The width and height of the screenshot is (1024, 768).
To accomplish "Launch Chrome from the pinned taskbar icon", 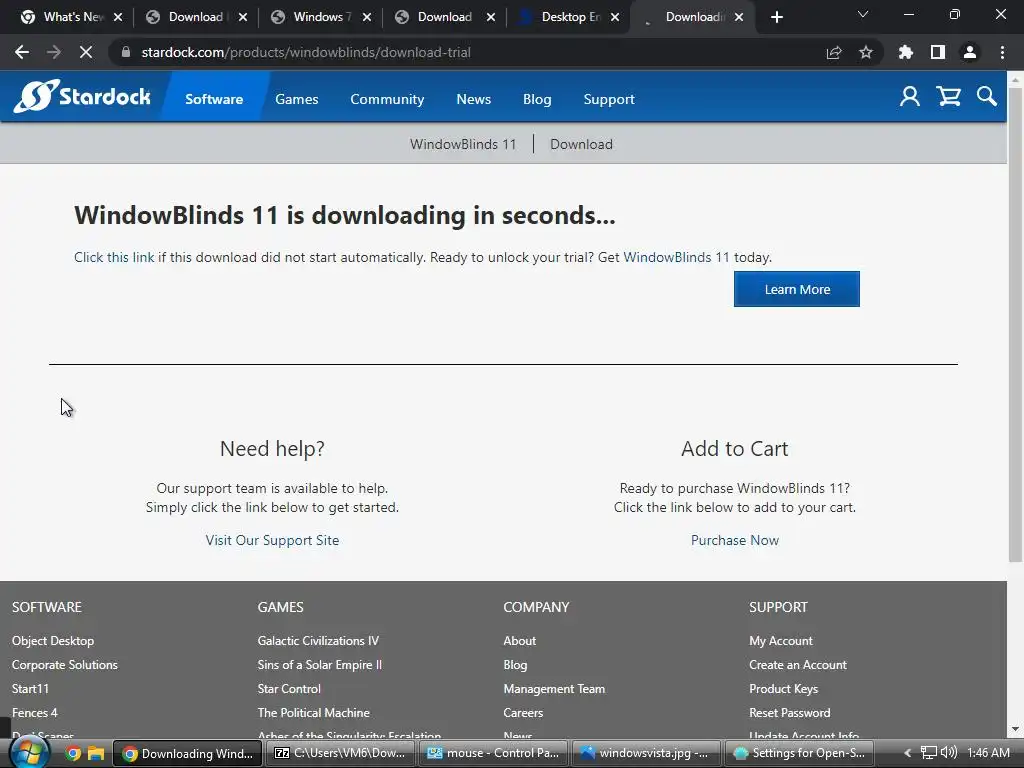I will (x=73, y=754).
